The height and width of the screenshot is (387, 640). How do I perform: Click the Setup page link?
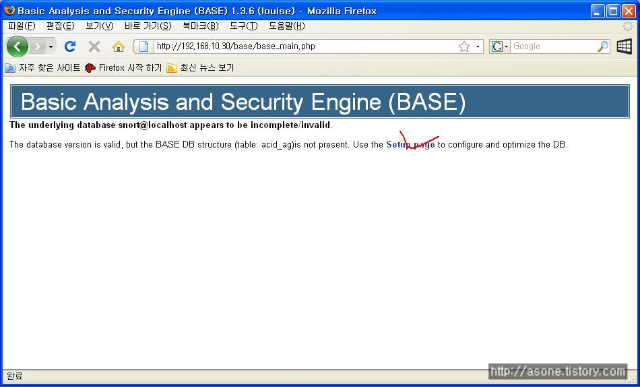410,145
